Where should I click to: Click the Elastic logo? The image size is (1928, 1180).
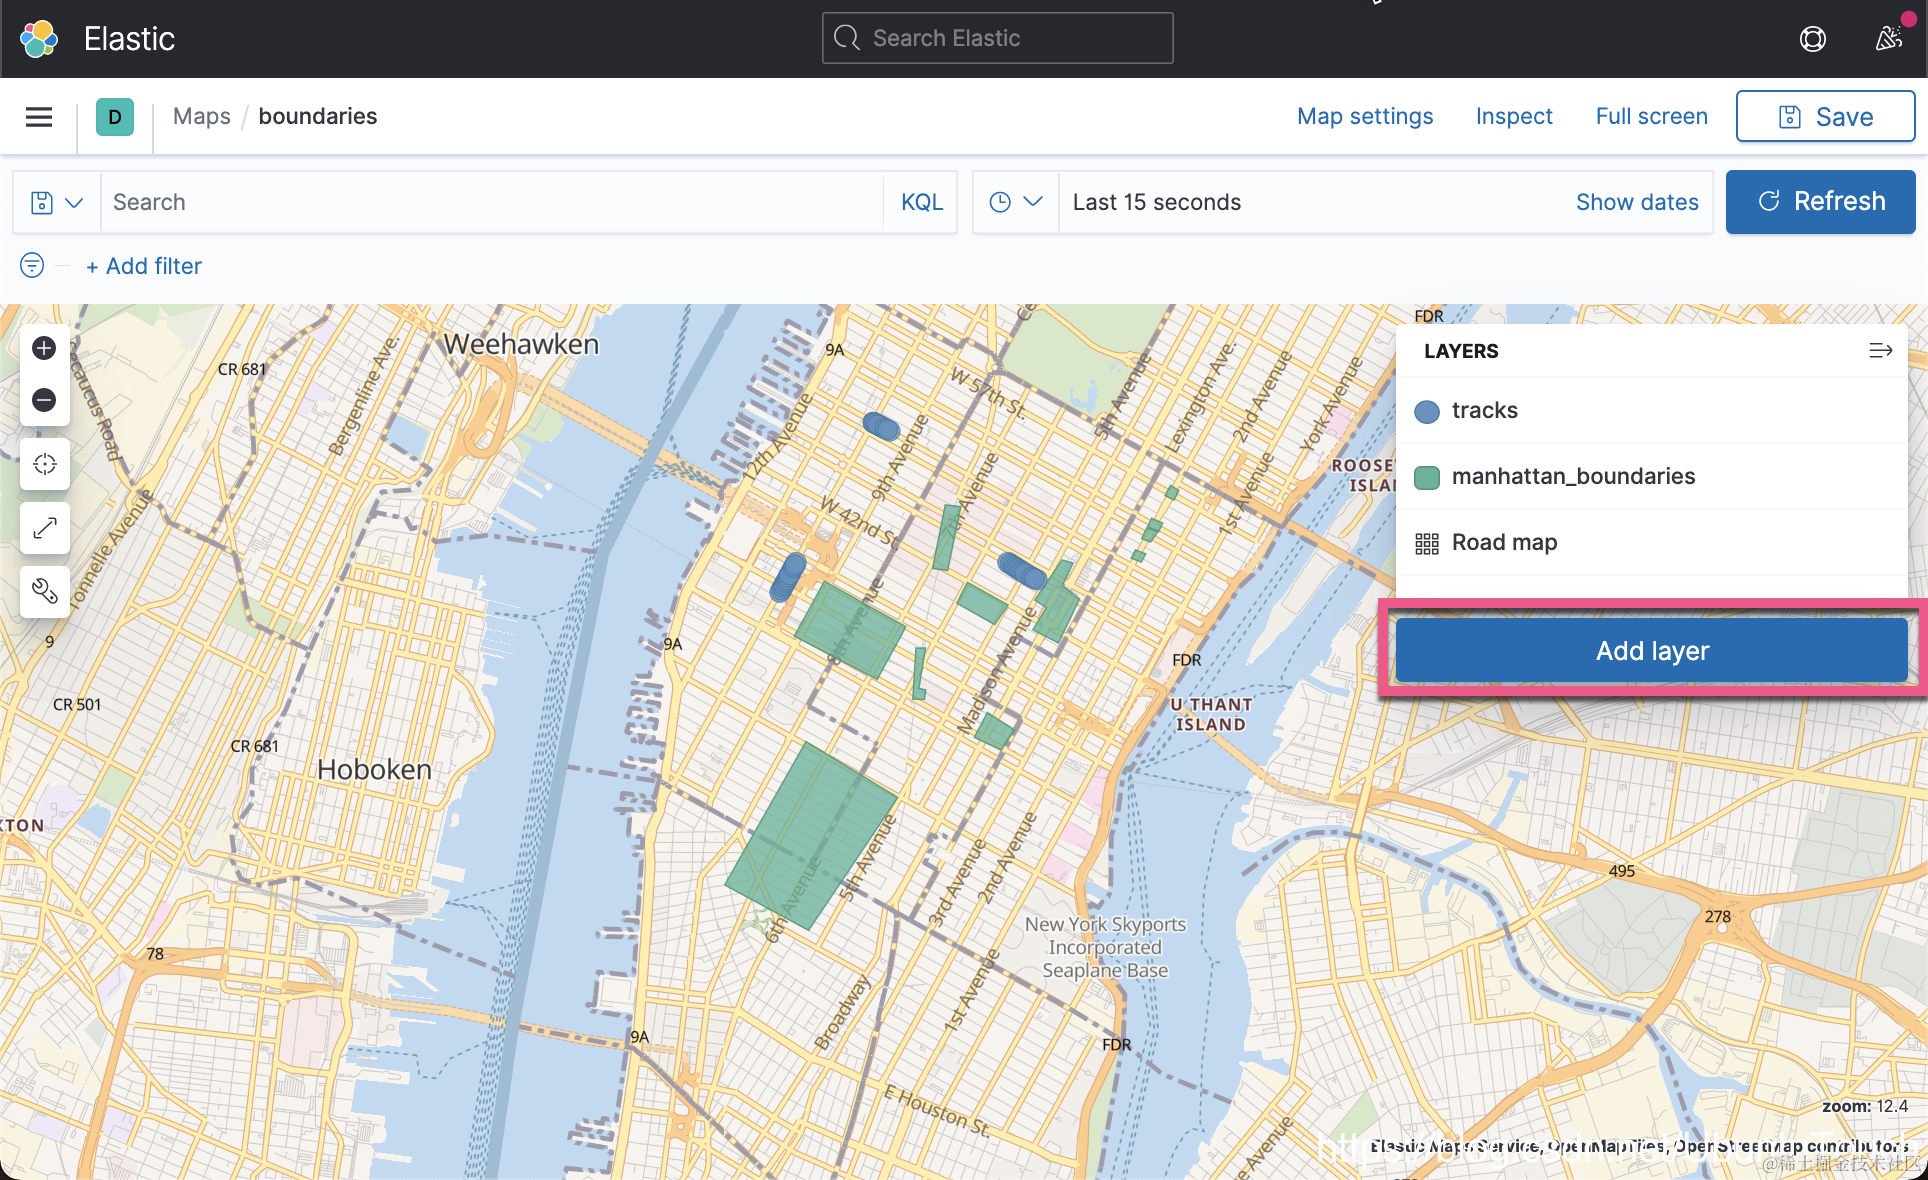(x=40, y=38)
